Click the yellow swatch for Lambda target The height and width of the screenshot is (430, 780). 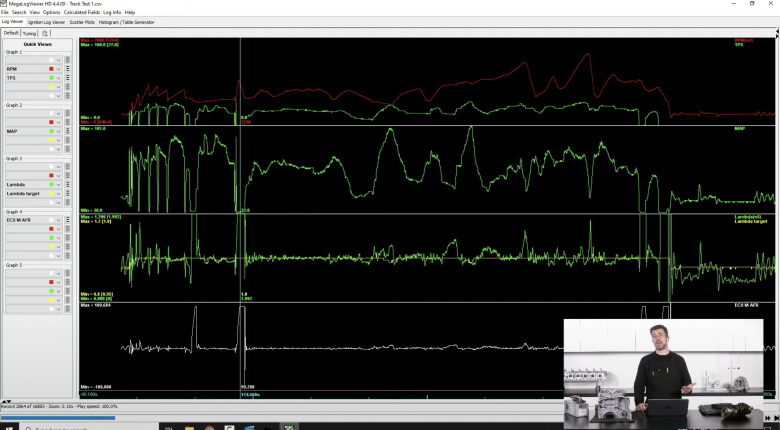pyautogui.click(x=51, y=194)
